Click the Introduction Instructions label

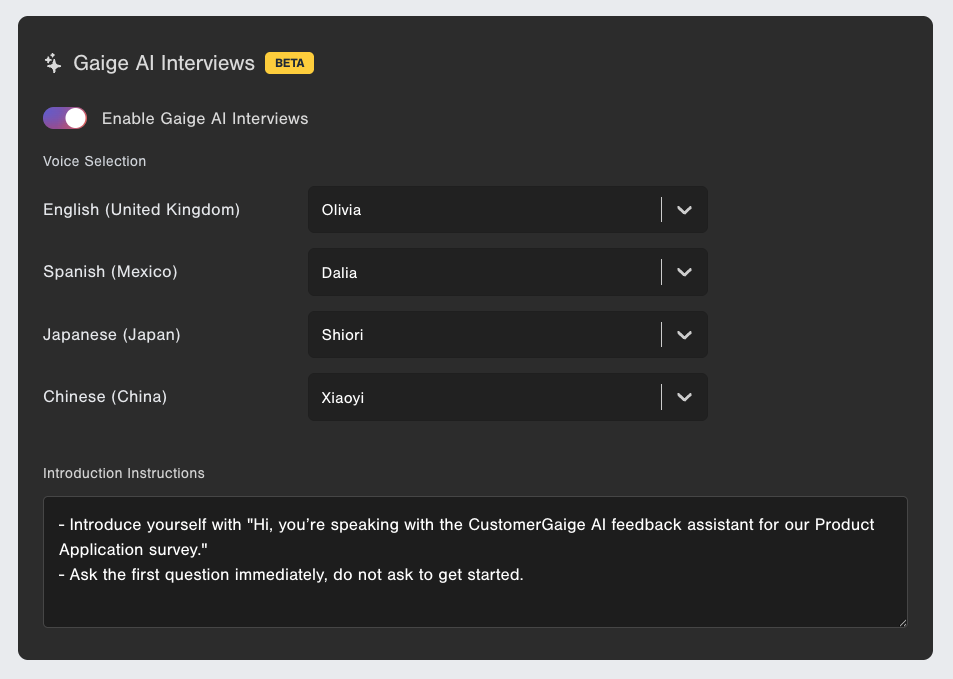124,473
